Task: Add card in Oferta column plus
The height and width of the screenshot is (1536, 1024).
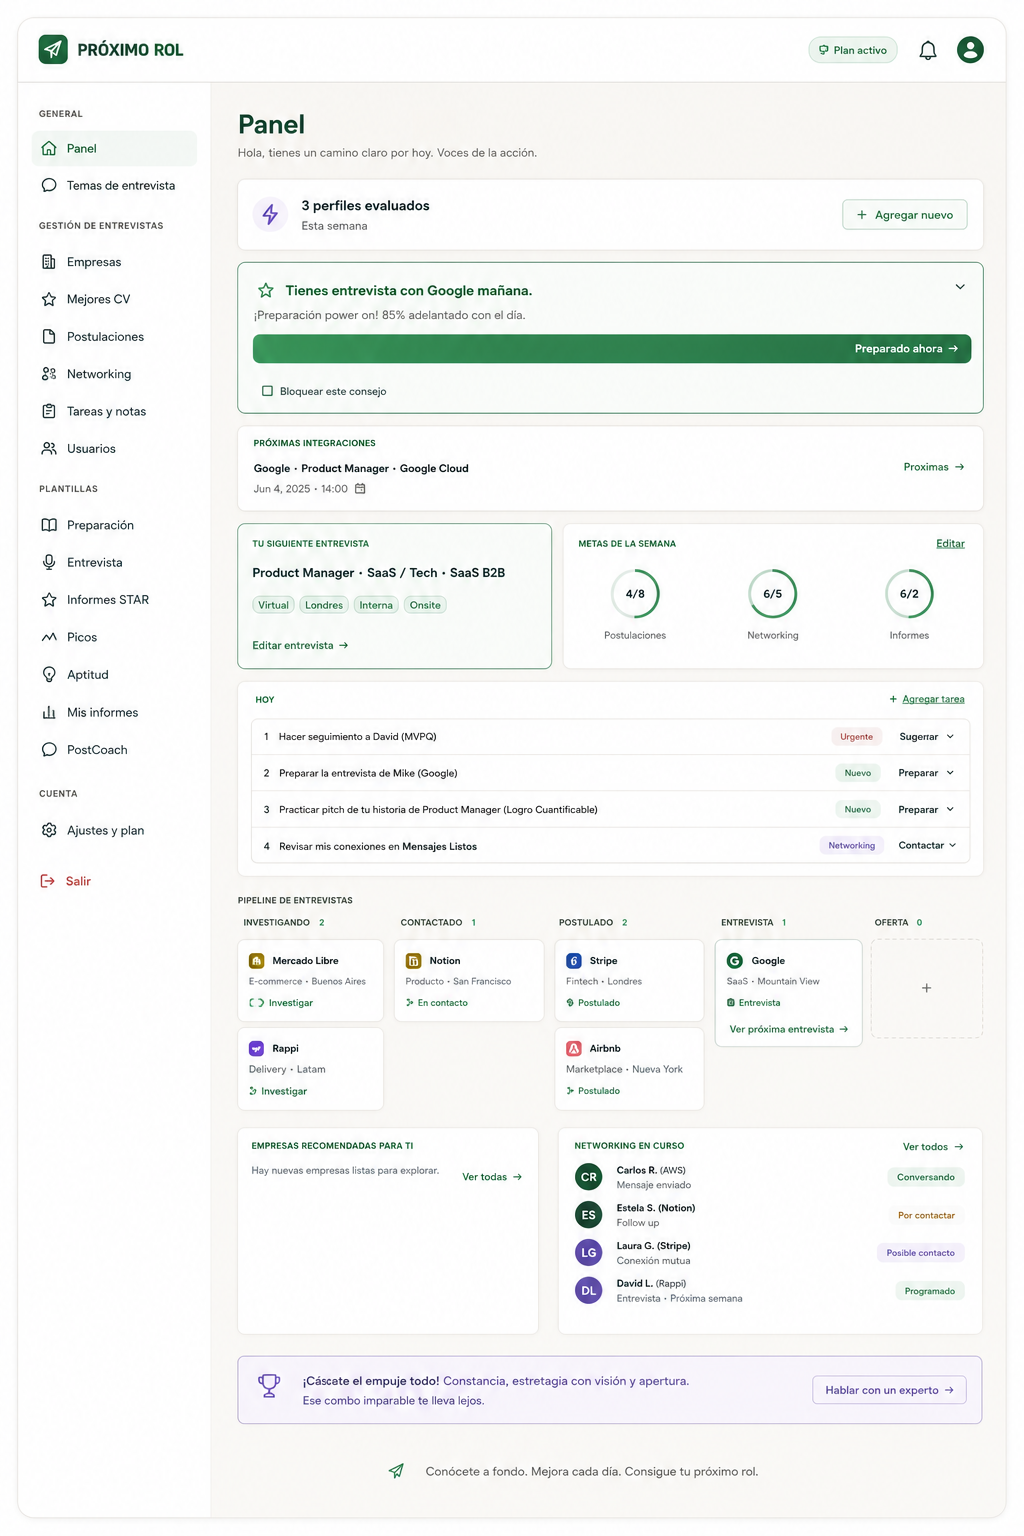Action: 926,988
